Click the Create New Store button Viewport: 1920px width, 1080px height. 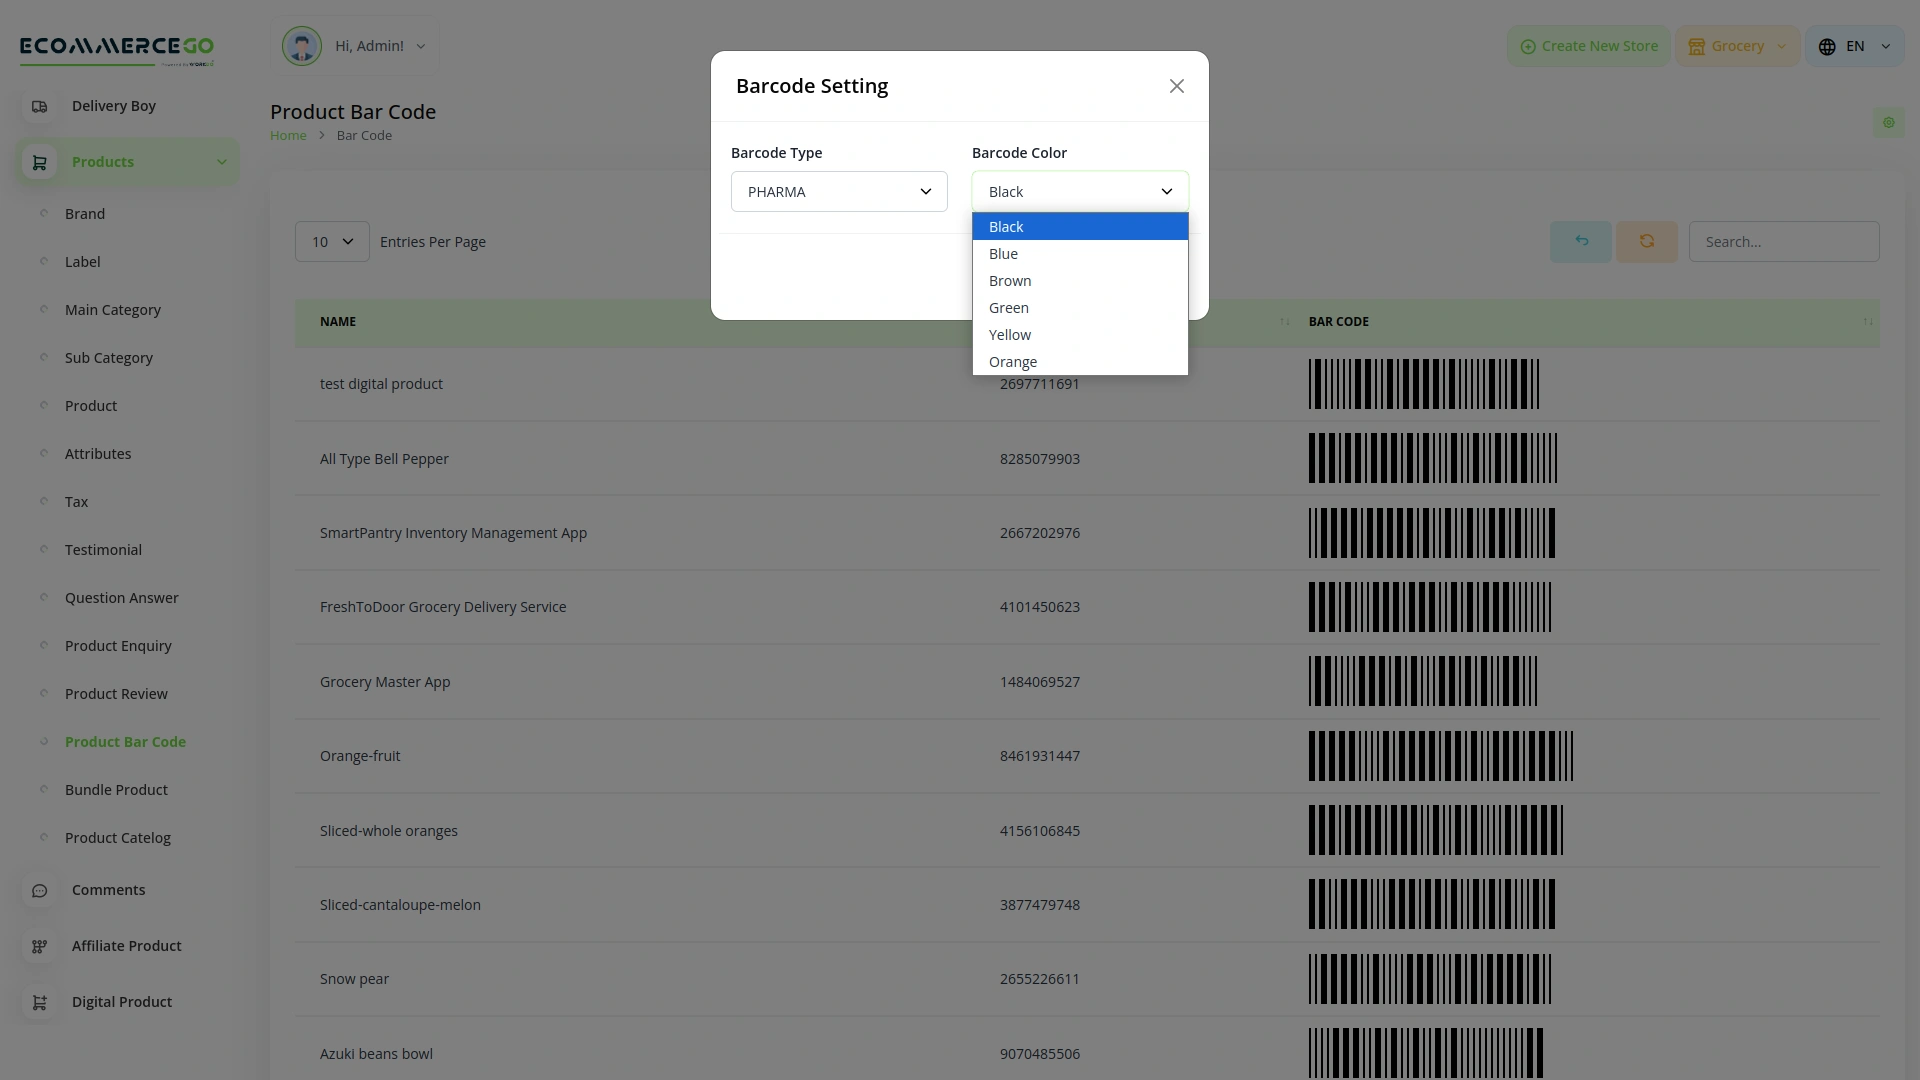tap(1588, 45)
